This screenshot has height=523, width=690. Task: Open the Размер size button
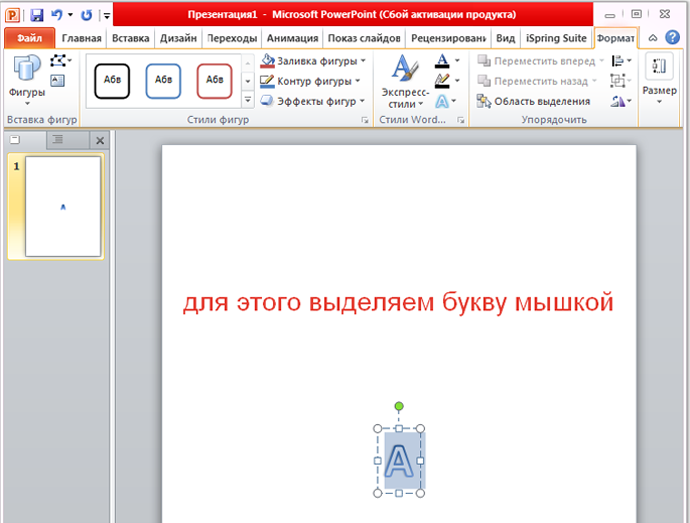659,79
